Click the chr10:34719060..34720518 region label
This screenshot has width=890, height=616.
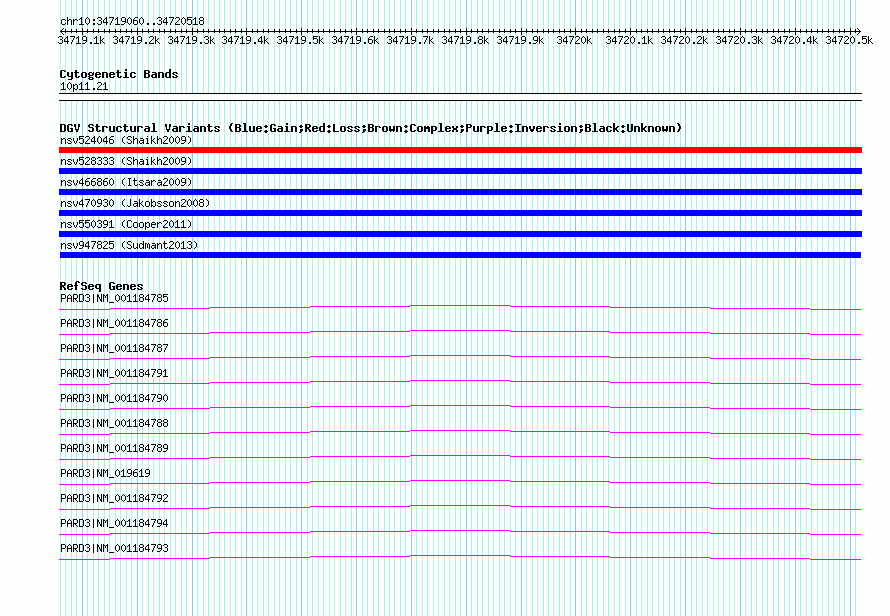pos(132,21)
